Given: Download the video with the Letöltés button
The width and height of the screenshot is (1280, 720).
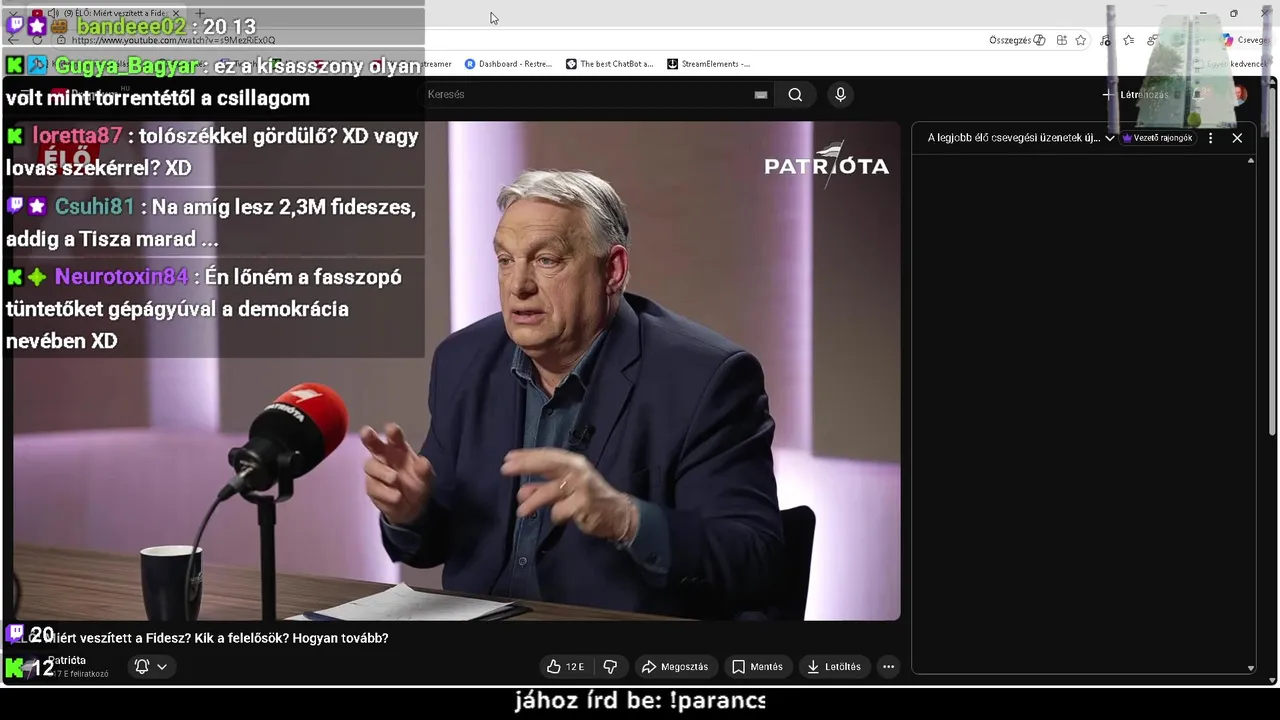Looking at the screenshot, I should point(833,667).
